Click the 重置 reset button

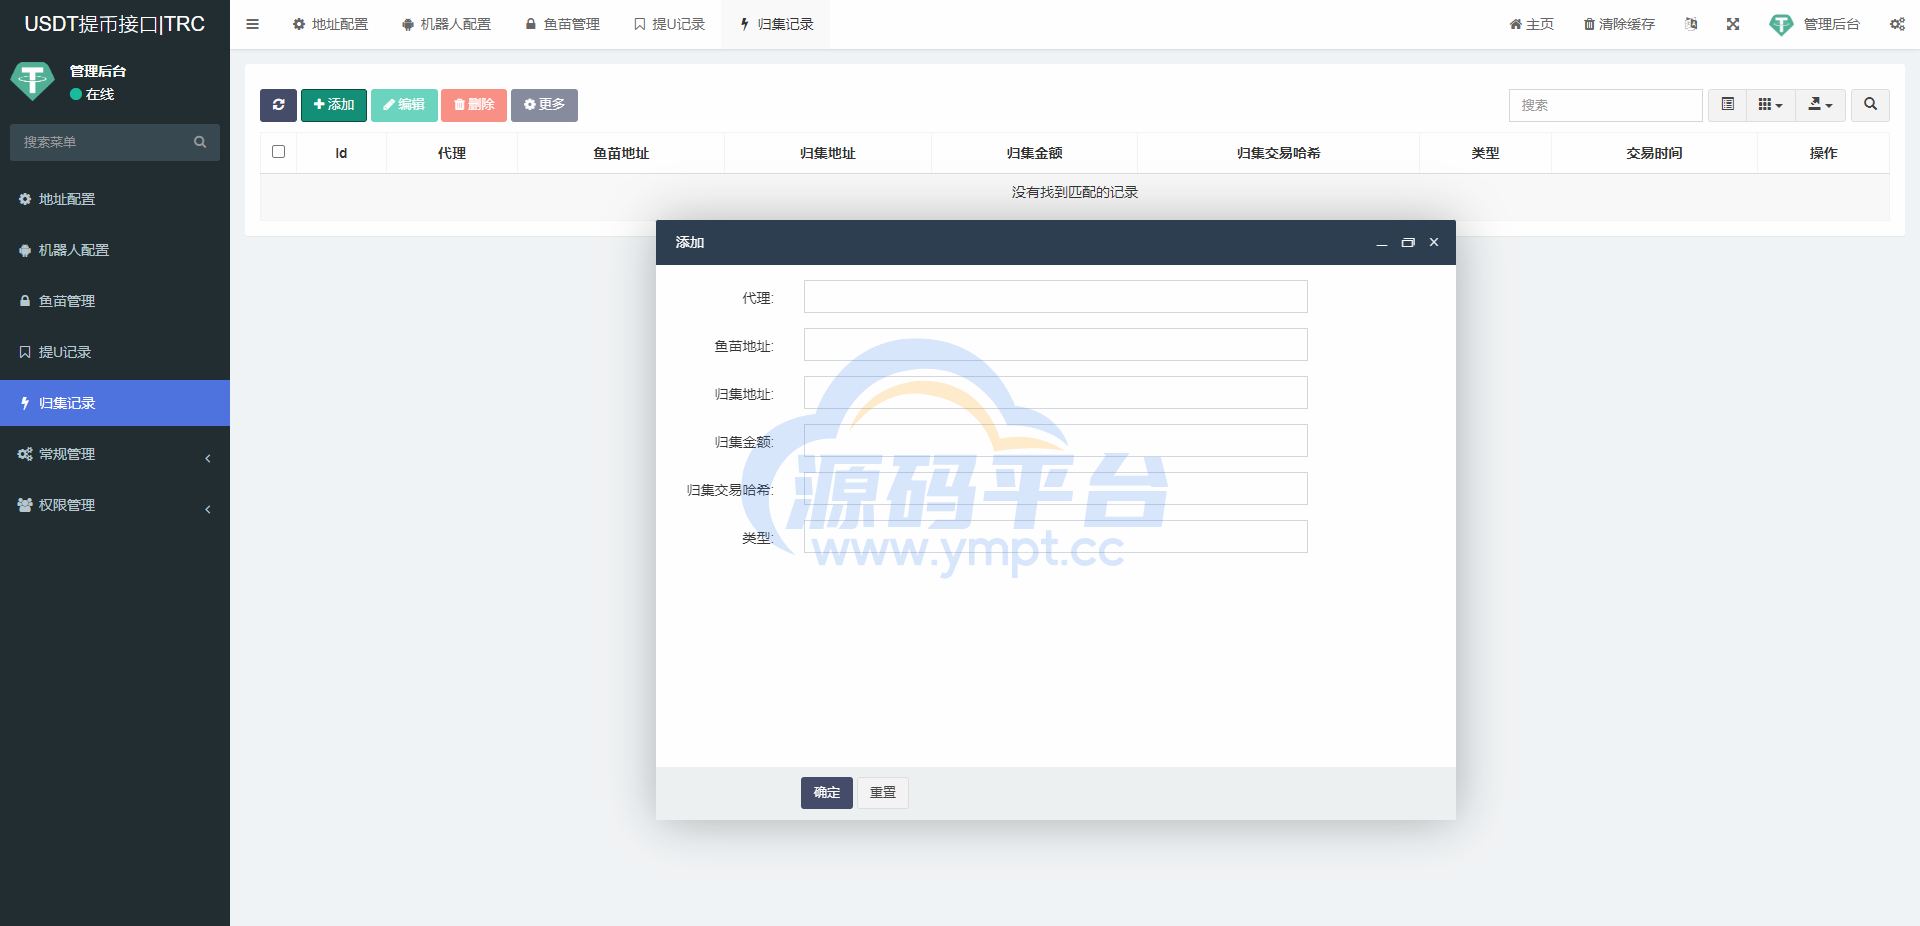(882, 793)
